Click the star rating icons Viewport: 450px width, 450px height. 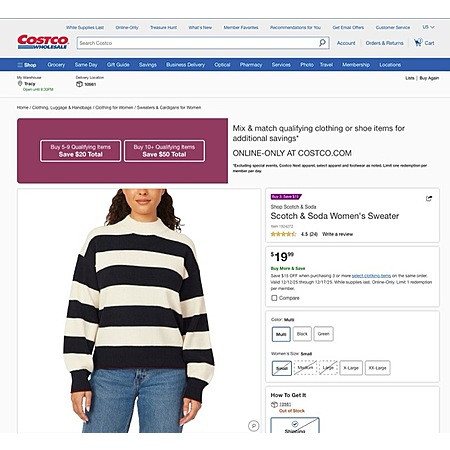(283, 234)
